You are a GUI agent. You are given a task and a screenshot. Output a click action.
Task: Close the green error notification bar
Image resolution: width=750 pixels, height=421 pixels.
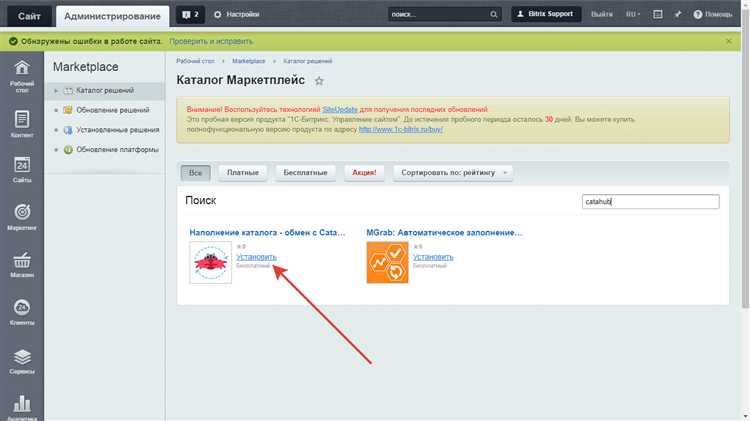tap(728, 41)
